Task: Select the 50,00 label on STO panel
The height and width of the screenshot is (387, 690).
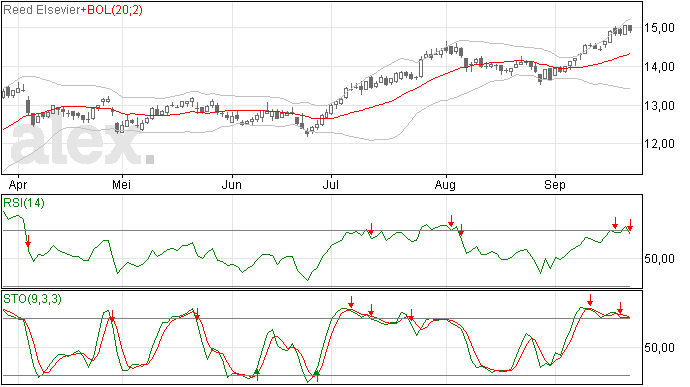Action: (x=659, y=348)
